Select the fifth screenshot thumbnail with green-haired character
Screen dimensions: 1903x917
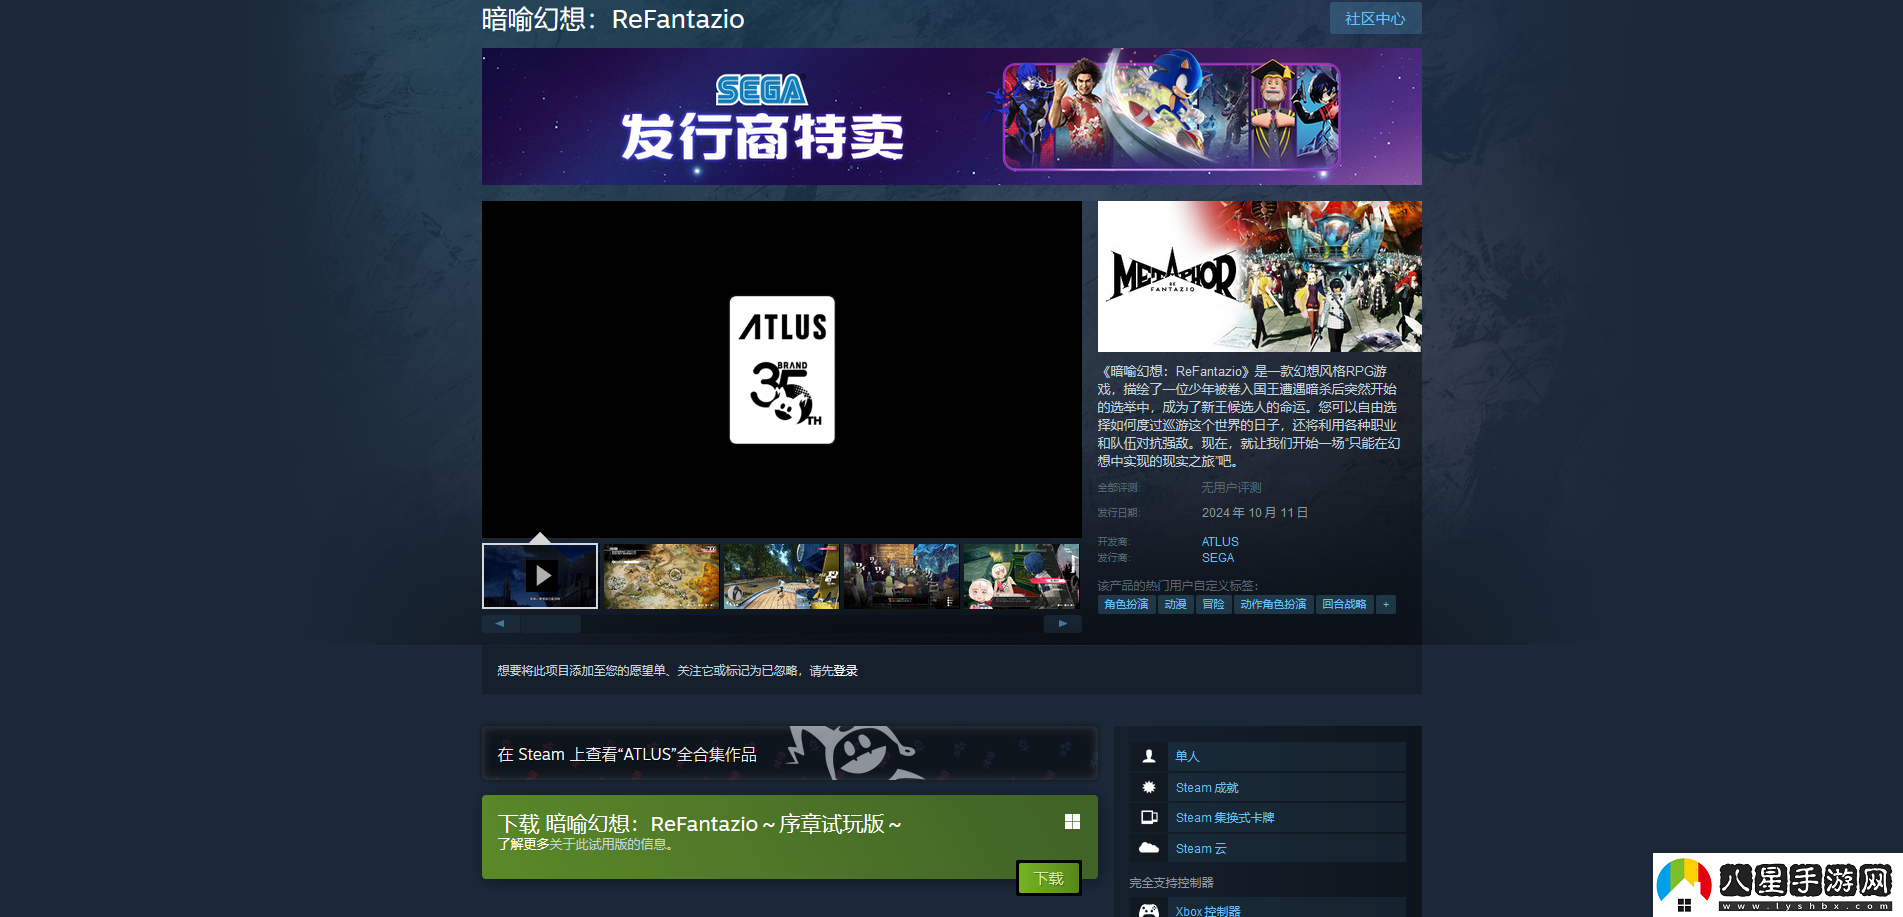click(1021, 576)
